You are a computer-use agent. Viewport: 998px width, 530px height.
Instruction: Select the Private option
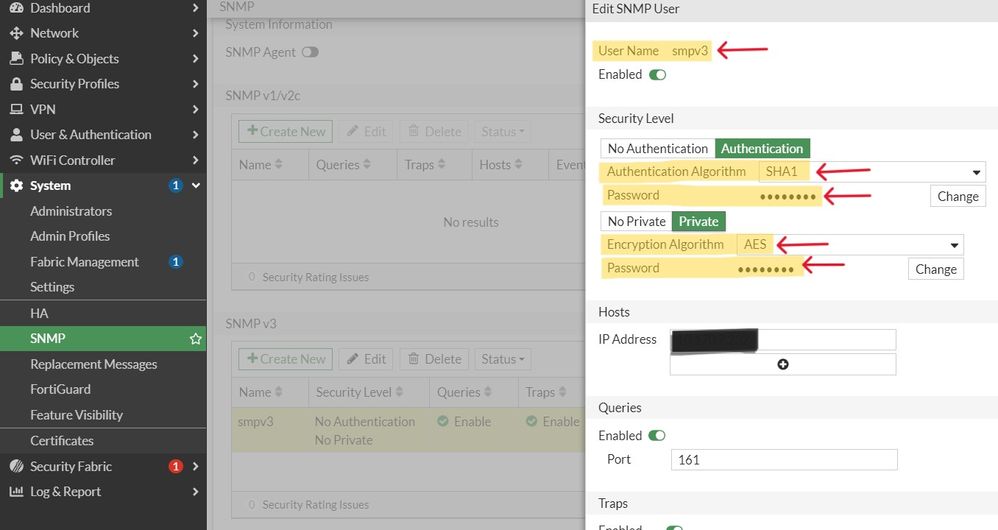point(698,221)
